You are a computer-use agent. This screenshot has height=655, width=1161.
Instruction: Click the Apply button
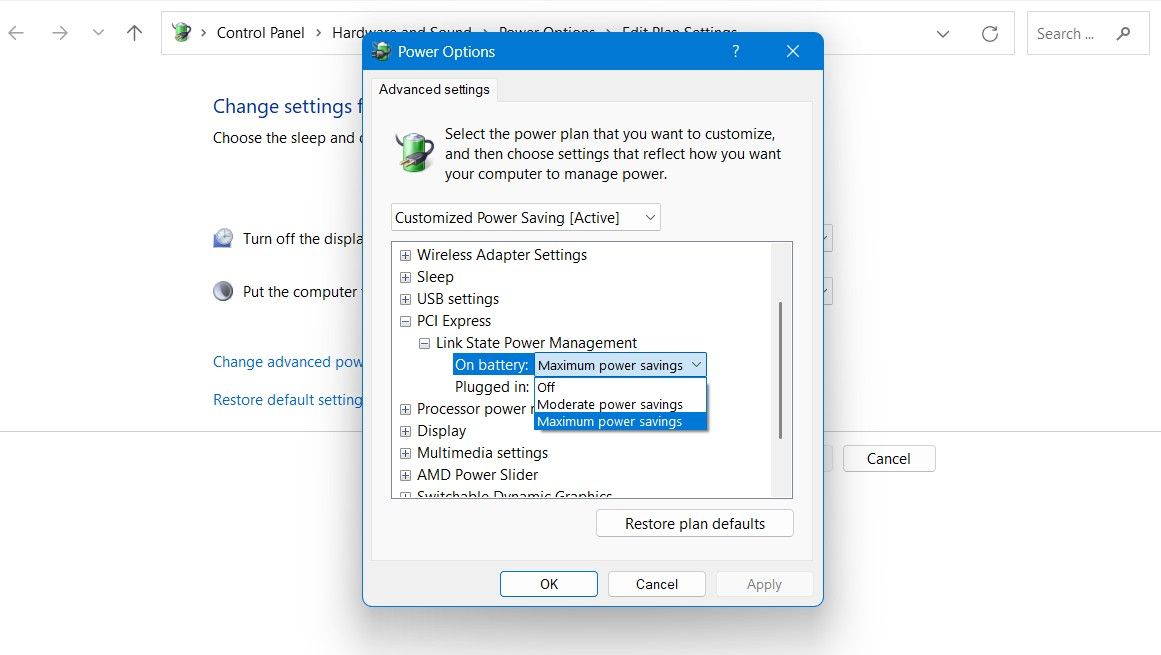tap(764, 584)
